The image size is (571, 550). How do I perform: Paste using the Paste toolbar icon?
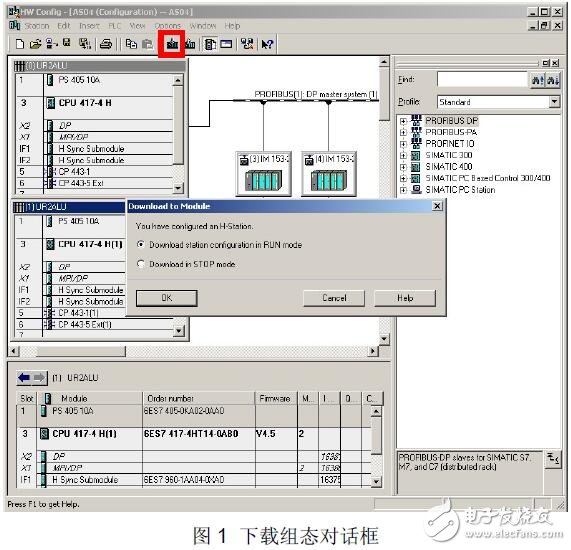click(147, 44)
